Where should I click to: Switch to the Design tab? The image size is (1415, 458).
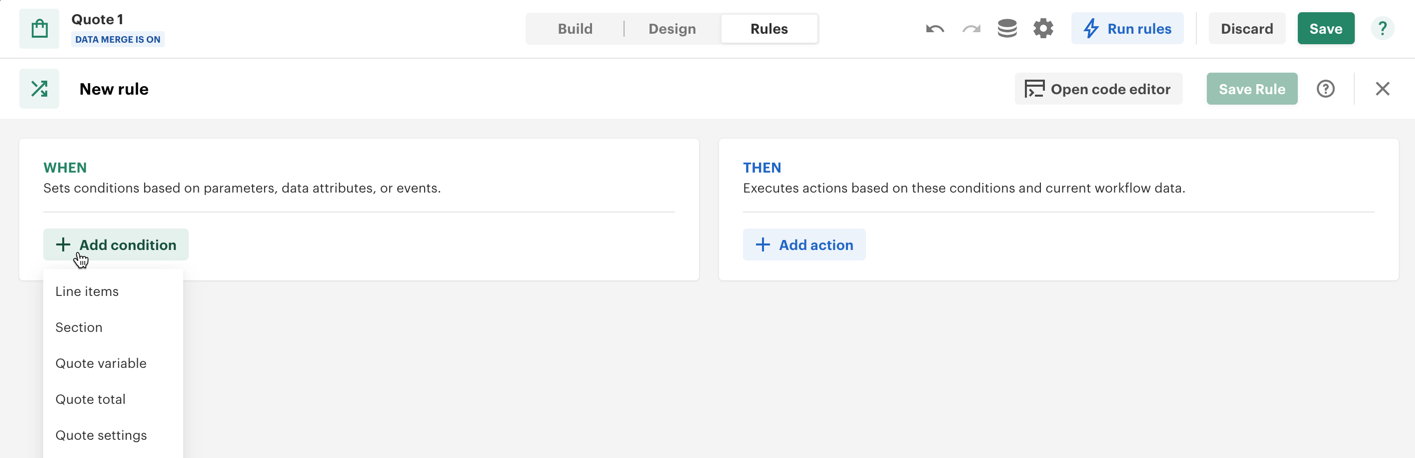pos(672,29)
